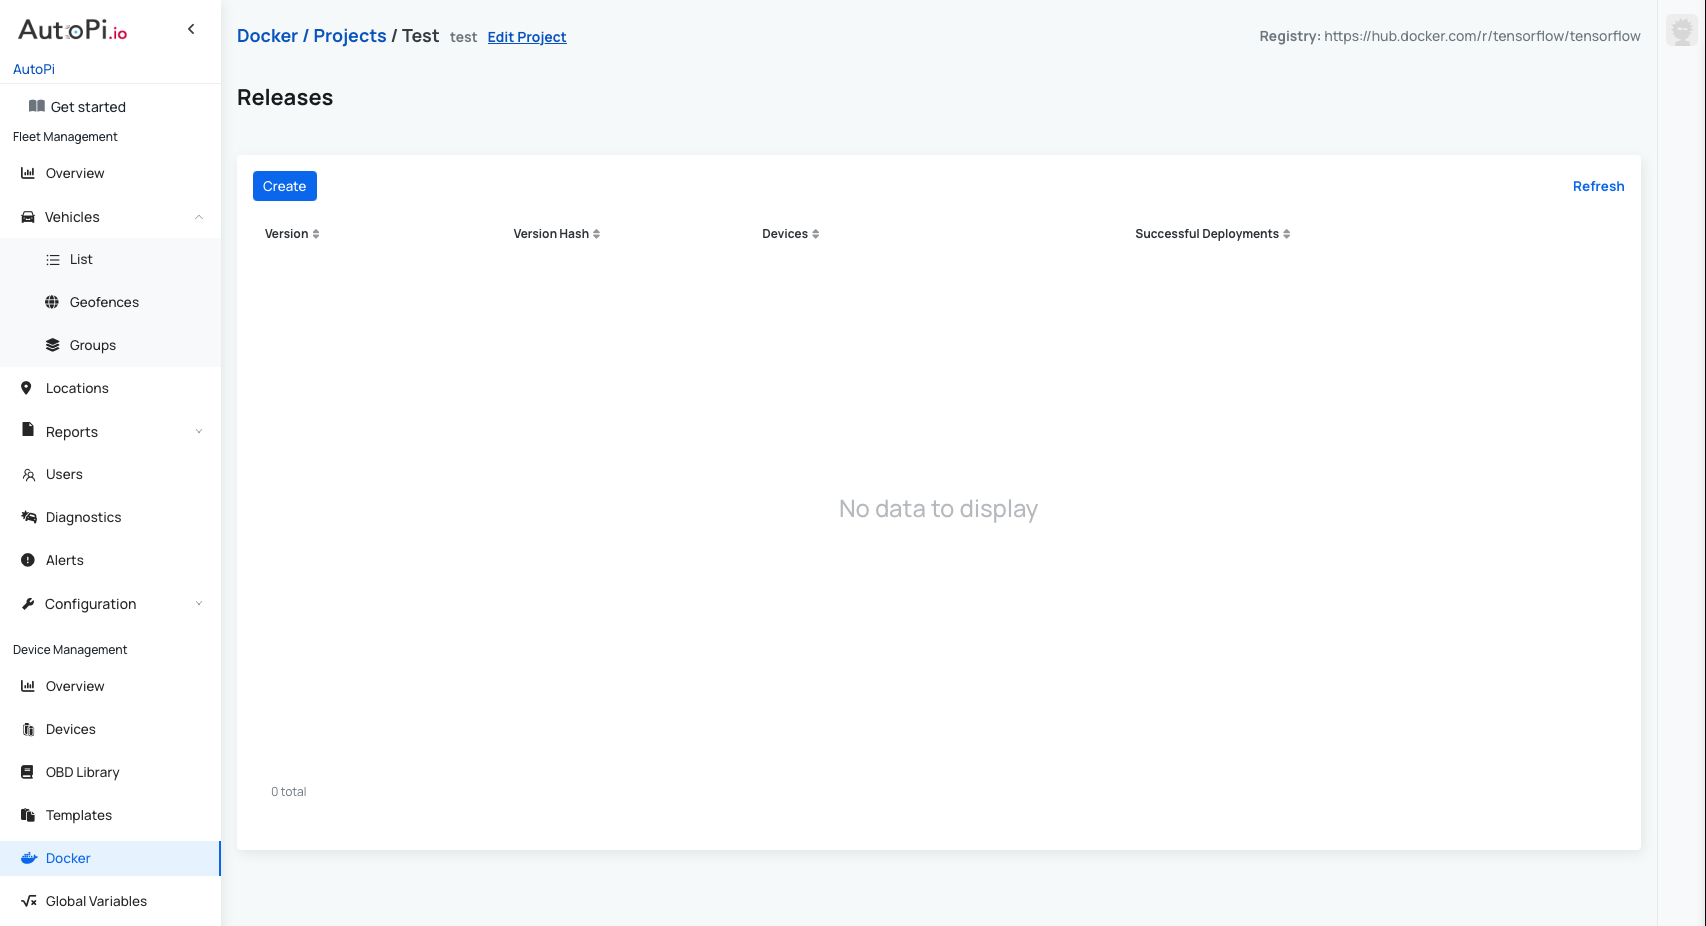This screenshot has width=1706, height=926.
Task: Open the vehicle List menu item
Action: 80,259
